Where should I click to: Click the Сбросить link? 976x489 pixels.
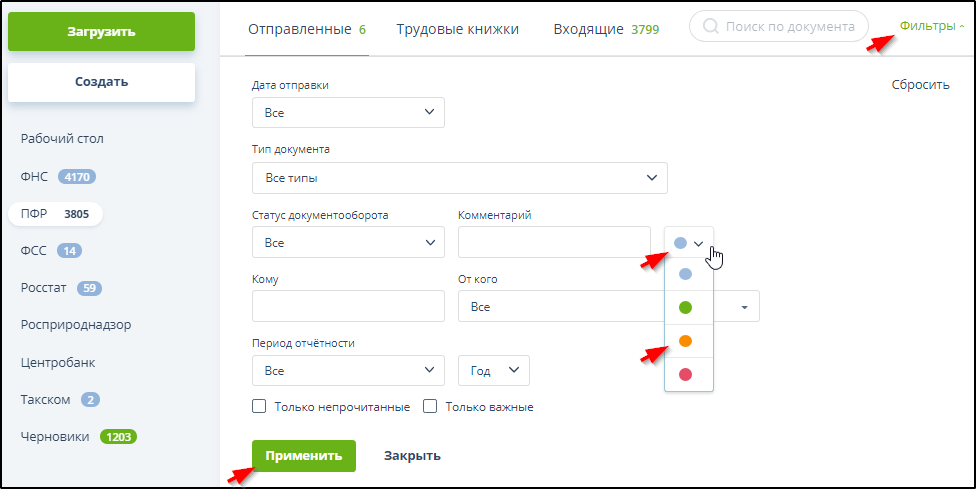[919, 85]
